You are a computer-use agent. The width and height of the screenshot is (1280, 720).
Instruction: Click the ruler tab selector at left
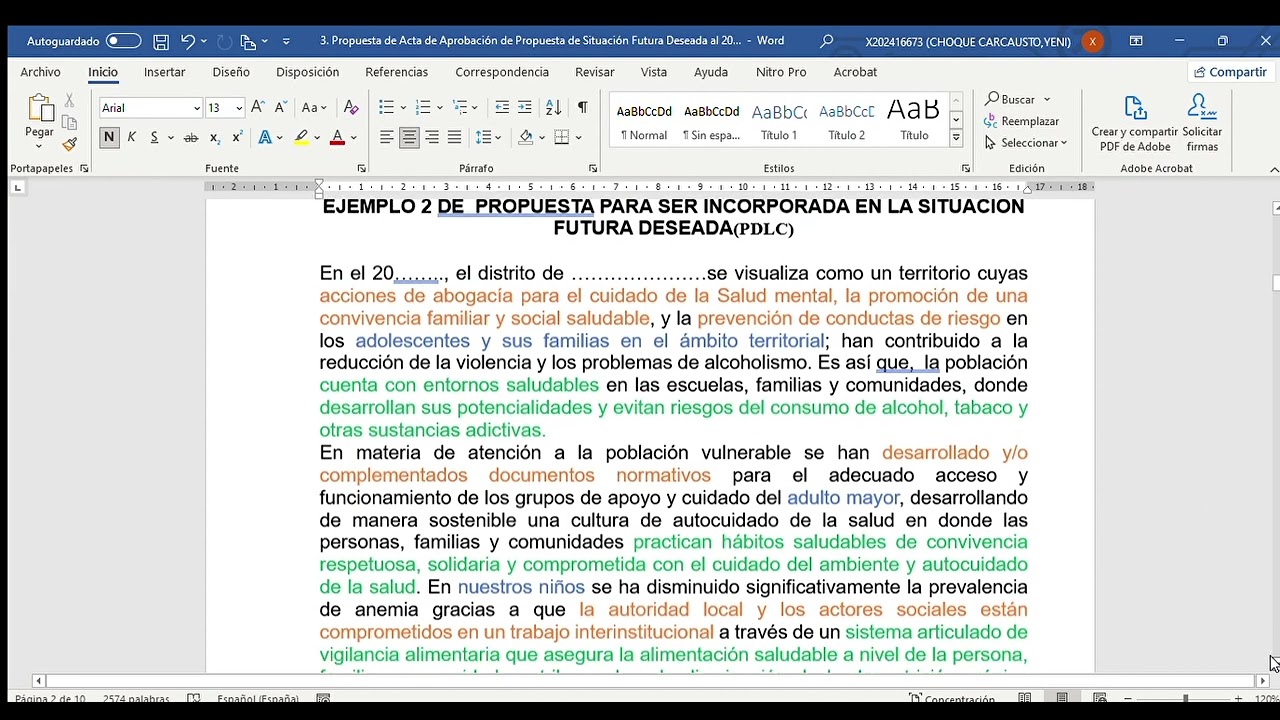[17, 187]
